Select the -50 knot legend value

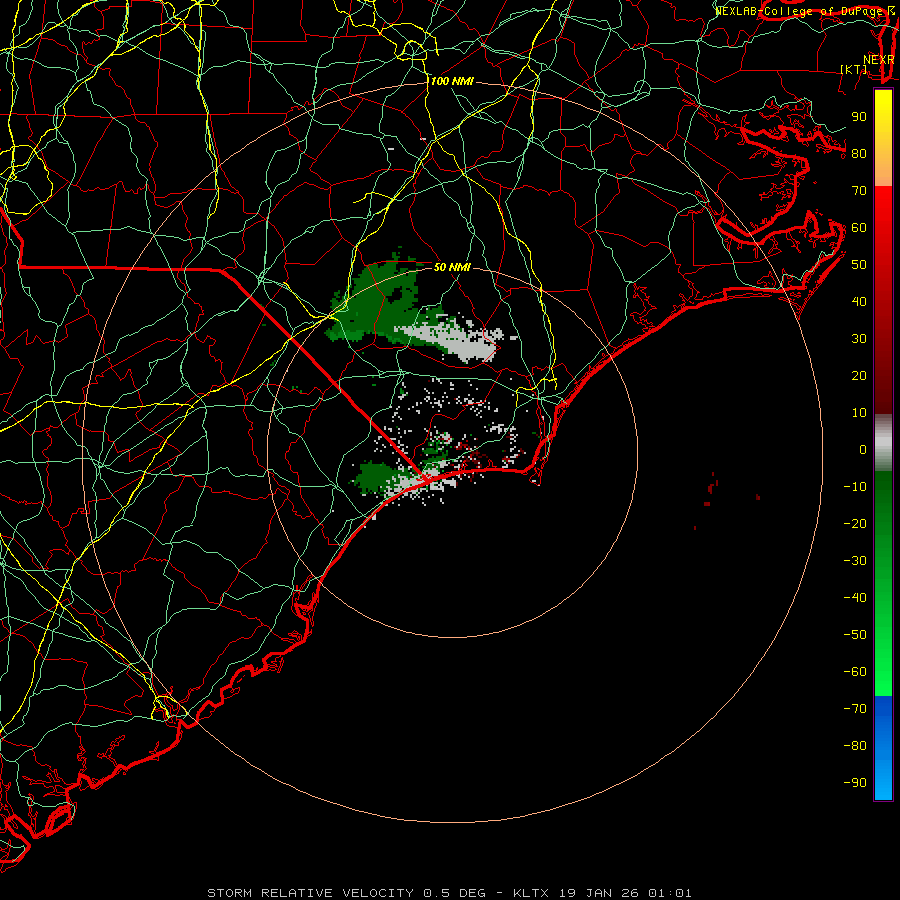pyautogui.click(x=855, y=635)
